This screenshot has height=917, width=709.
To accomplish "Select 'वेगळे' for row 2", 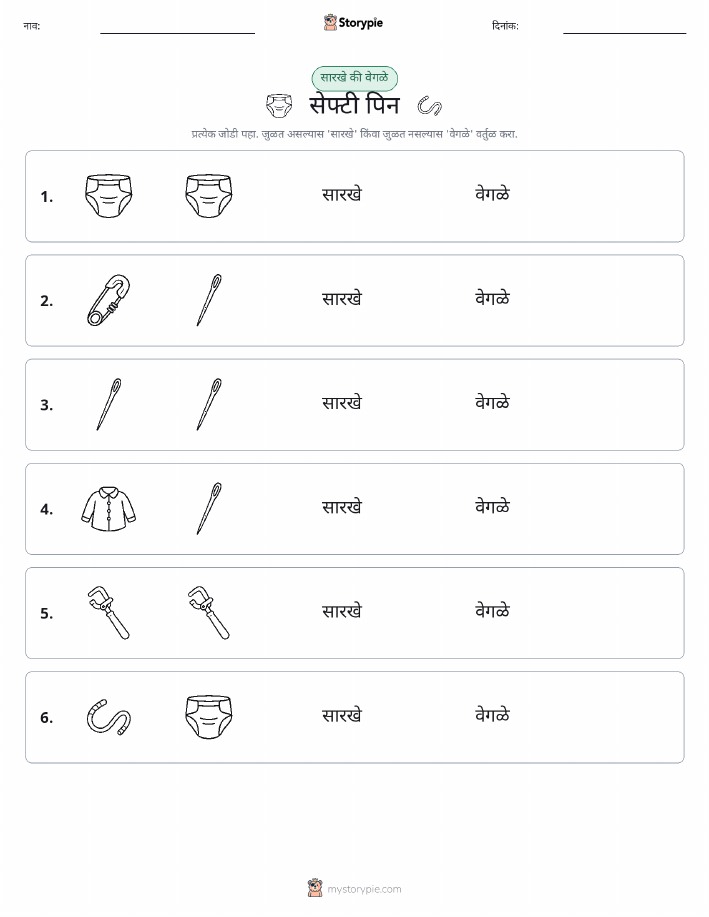I will click(x=492, y=298).
